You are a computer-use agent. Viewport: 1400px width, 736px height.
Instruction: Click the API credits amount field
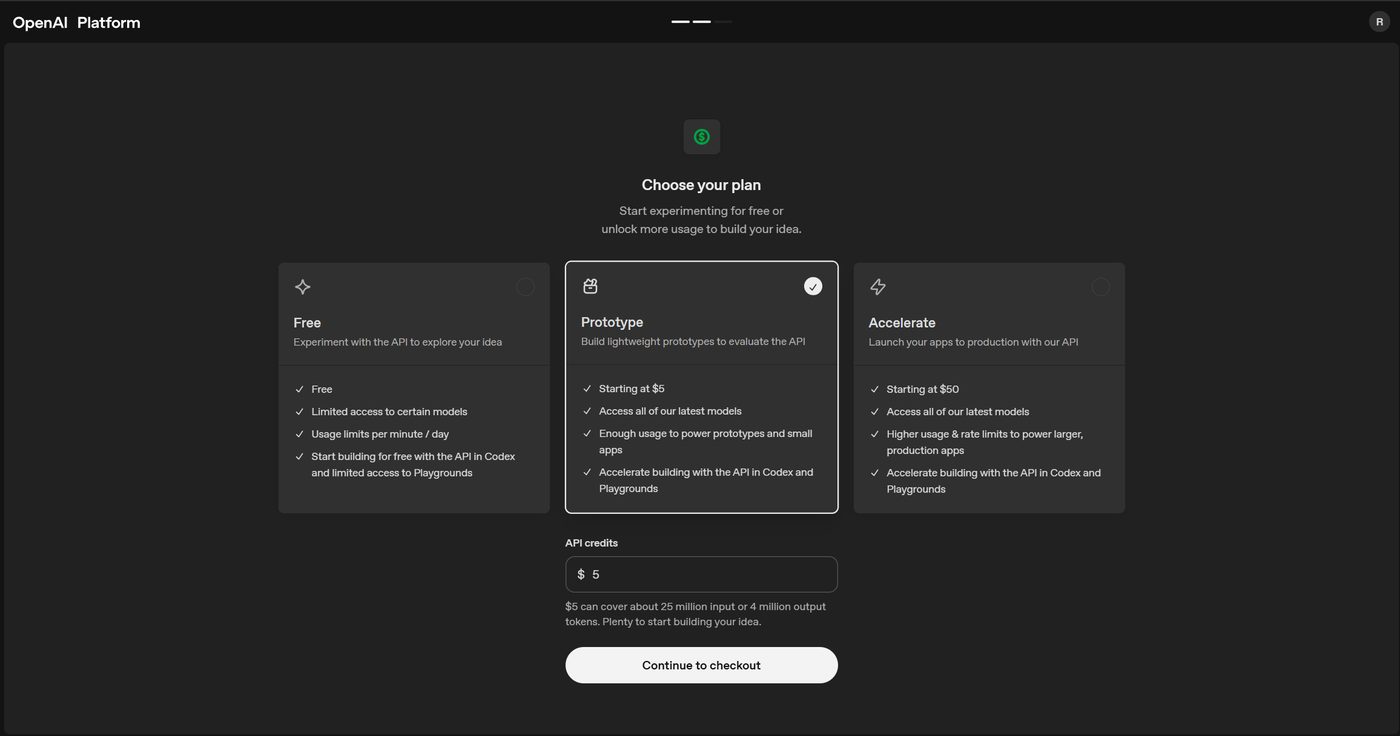coord(701,574)
